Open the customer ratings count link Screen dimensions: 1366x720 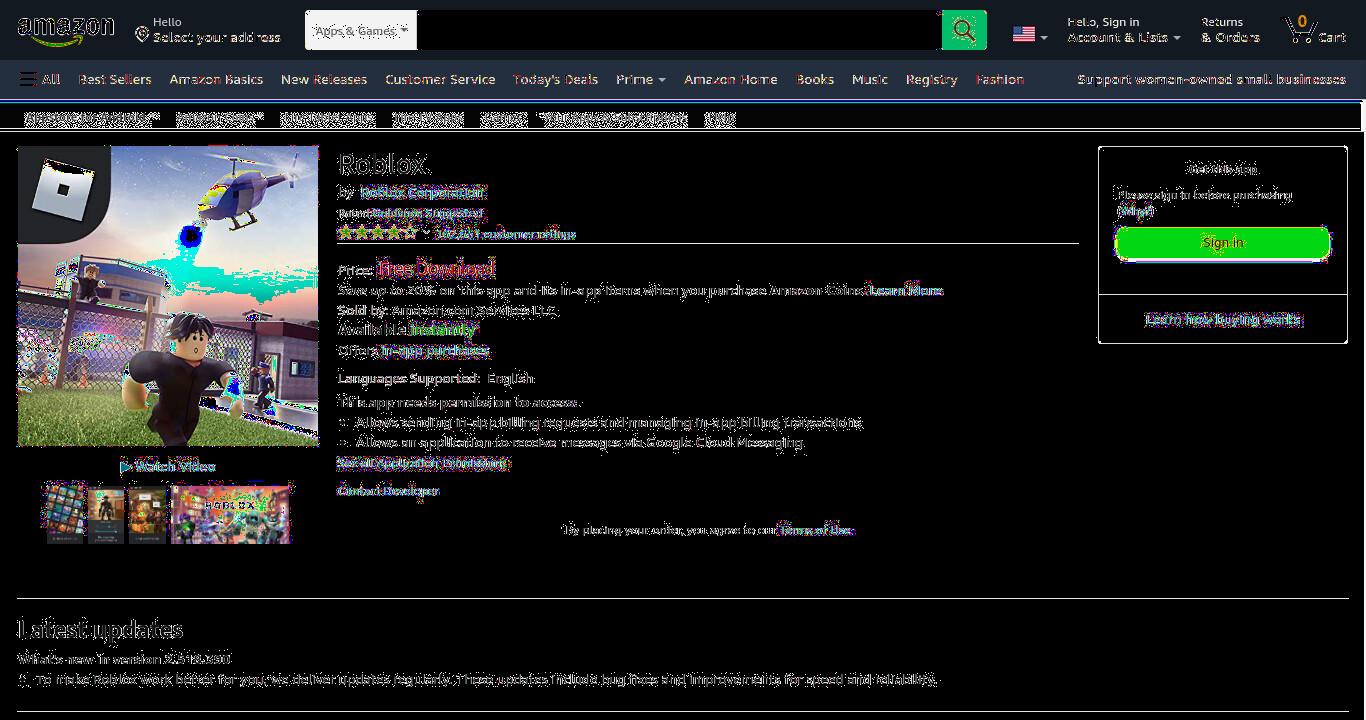point(506,234)
